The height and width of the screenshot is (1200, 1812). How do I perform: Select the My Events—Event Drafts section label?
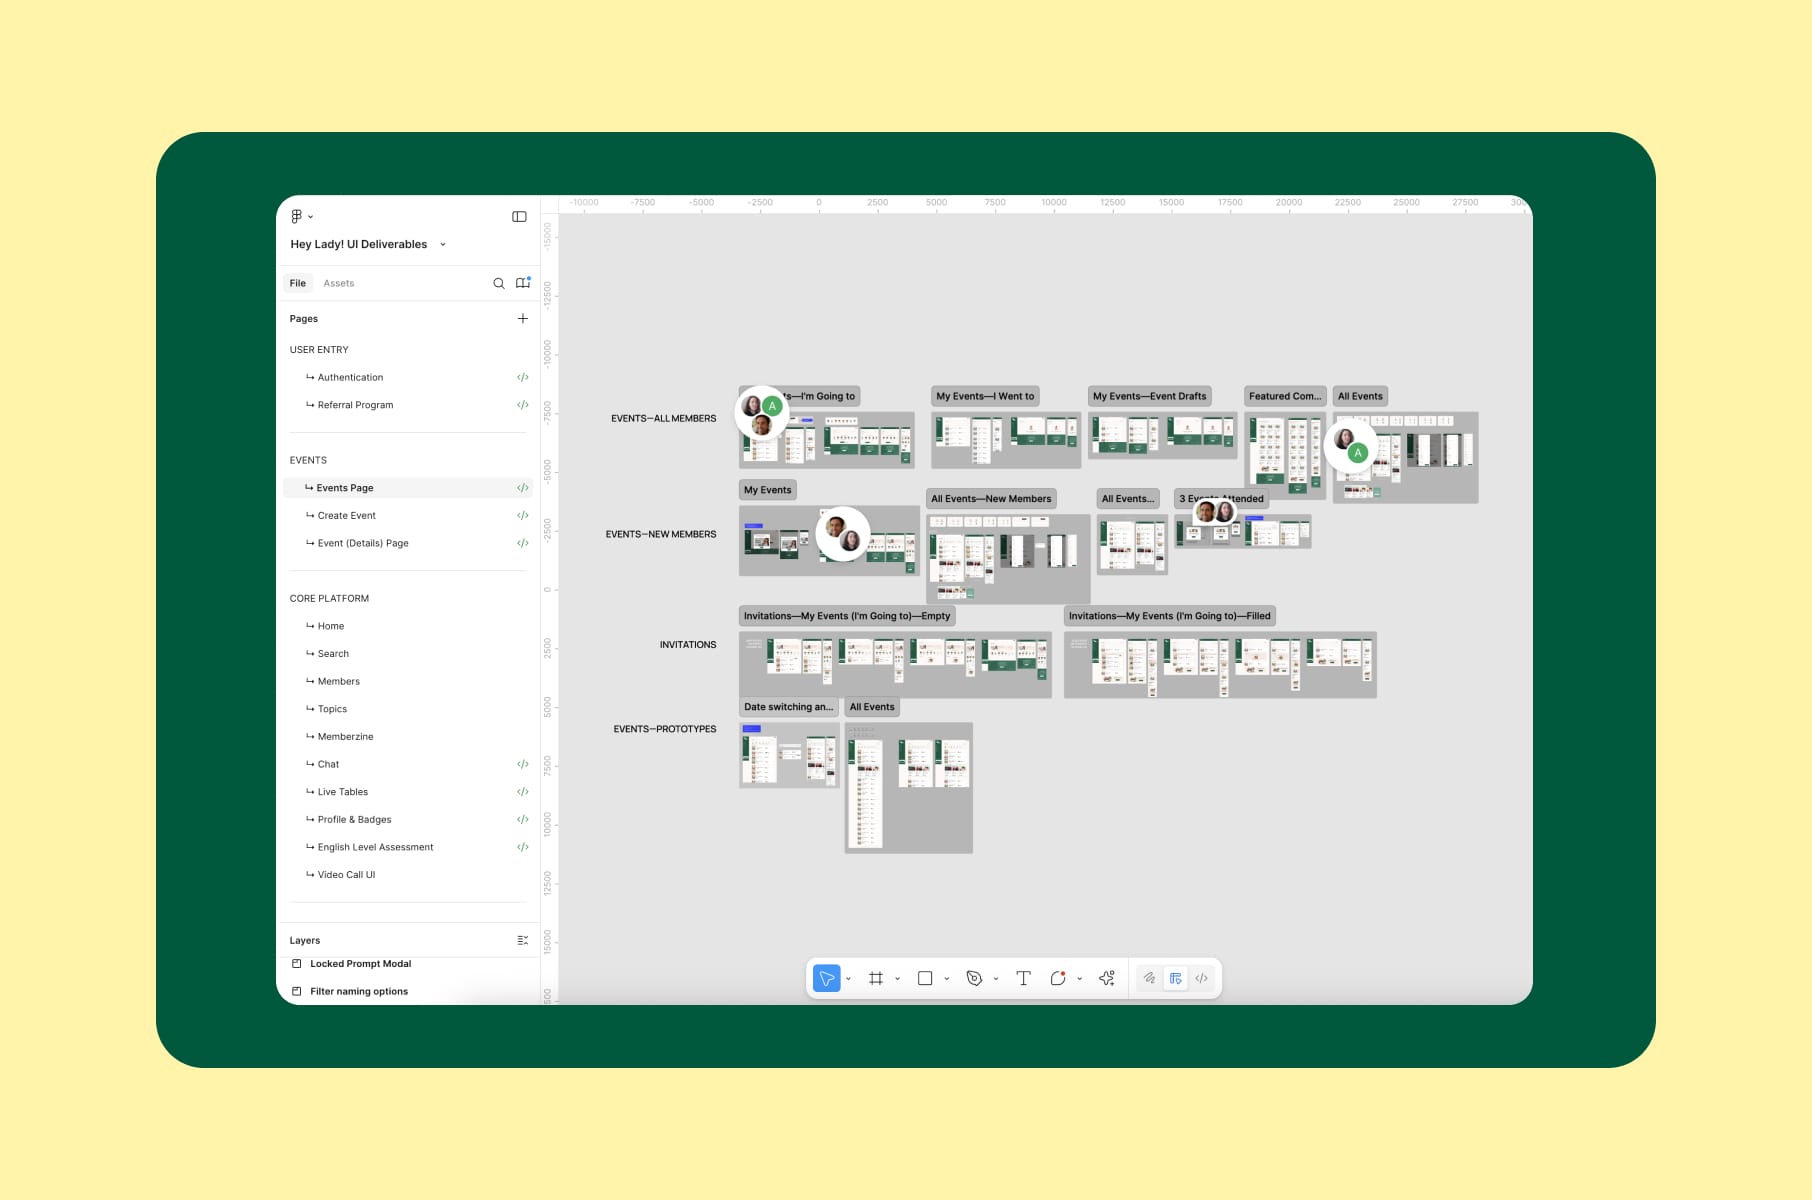(x=1149, y=396)
